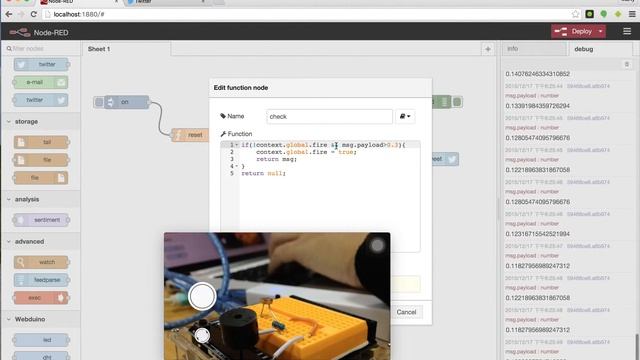Clear debug log with trash icon

tap(627, 64)
